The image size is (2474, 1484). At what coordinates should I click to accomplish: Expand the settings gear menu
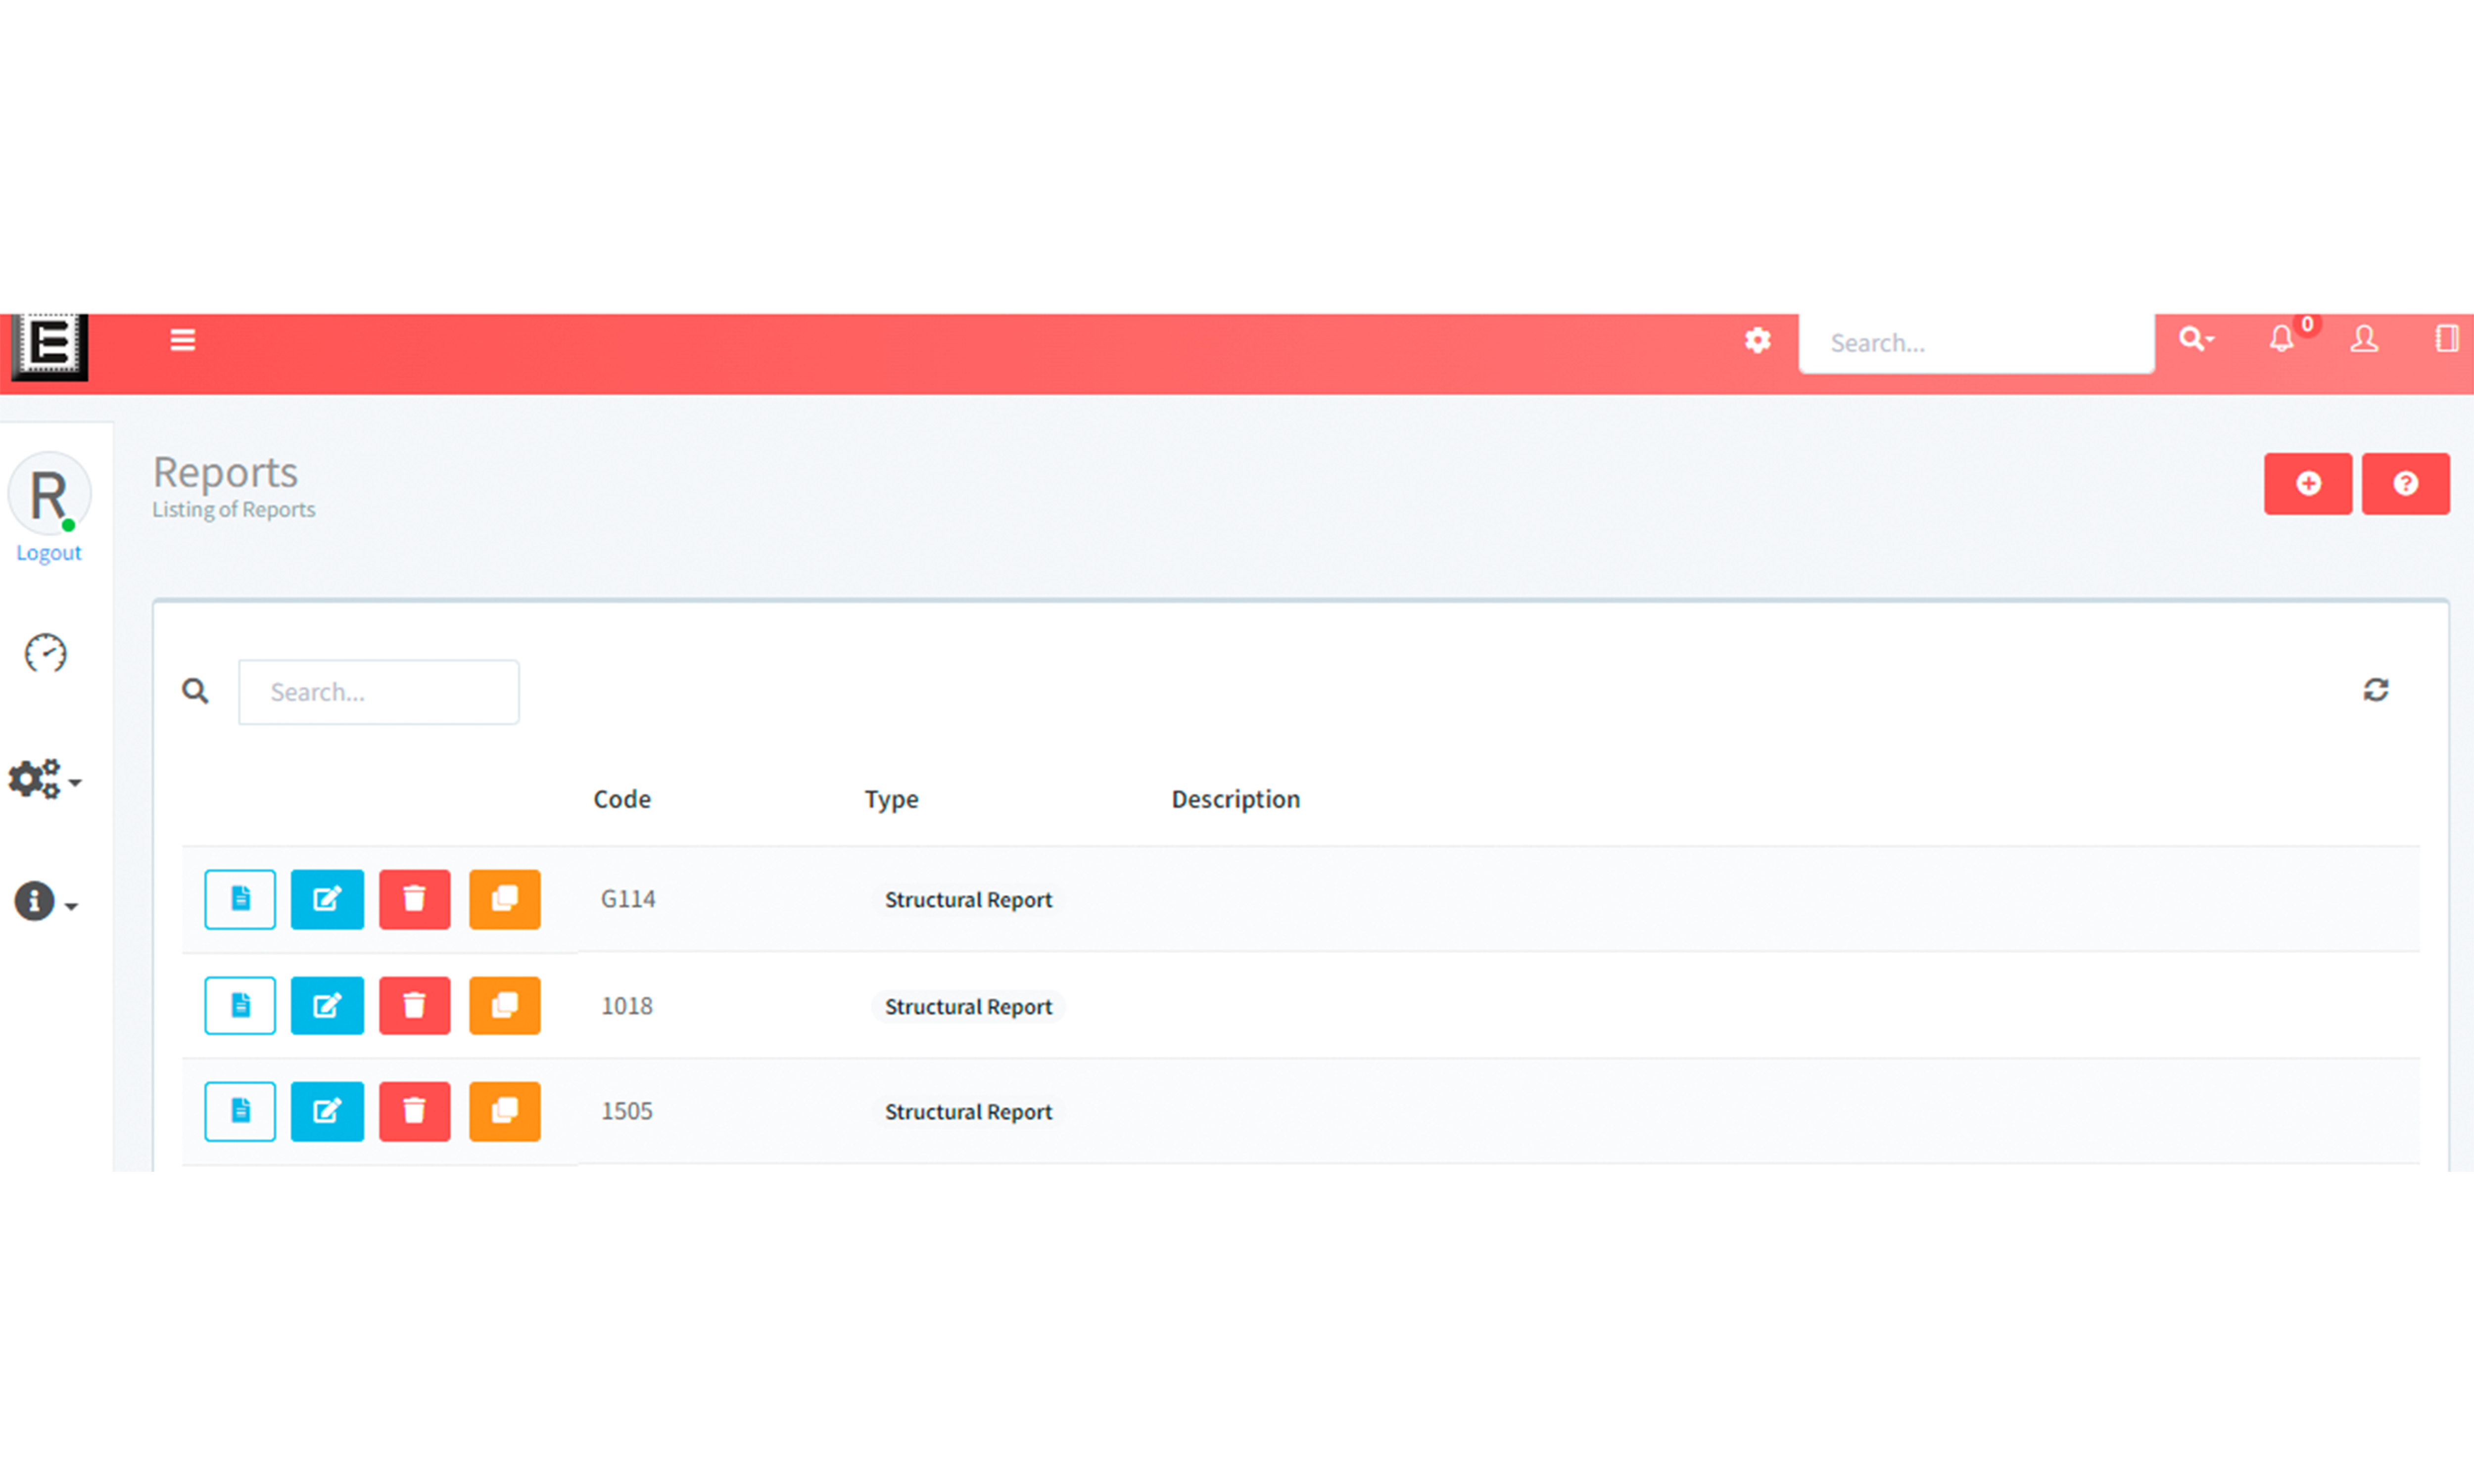(48, 779)
